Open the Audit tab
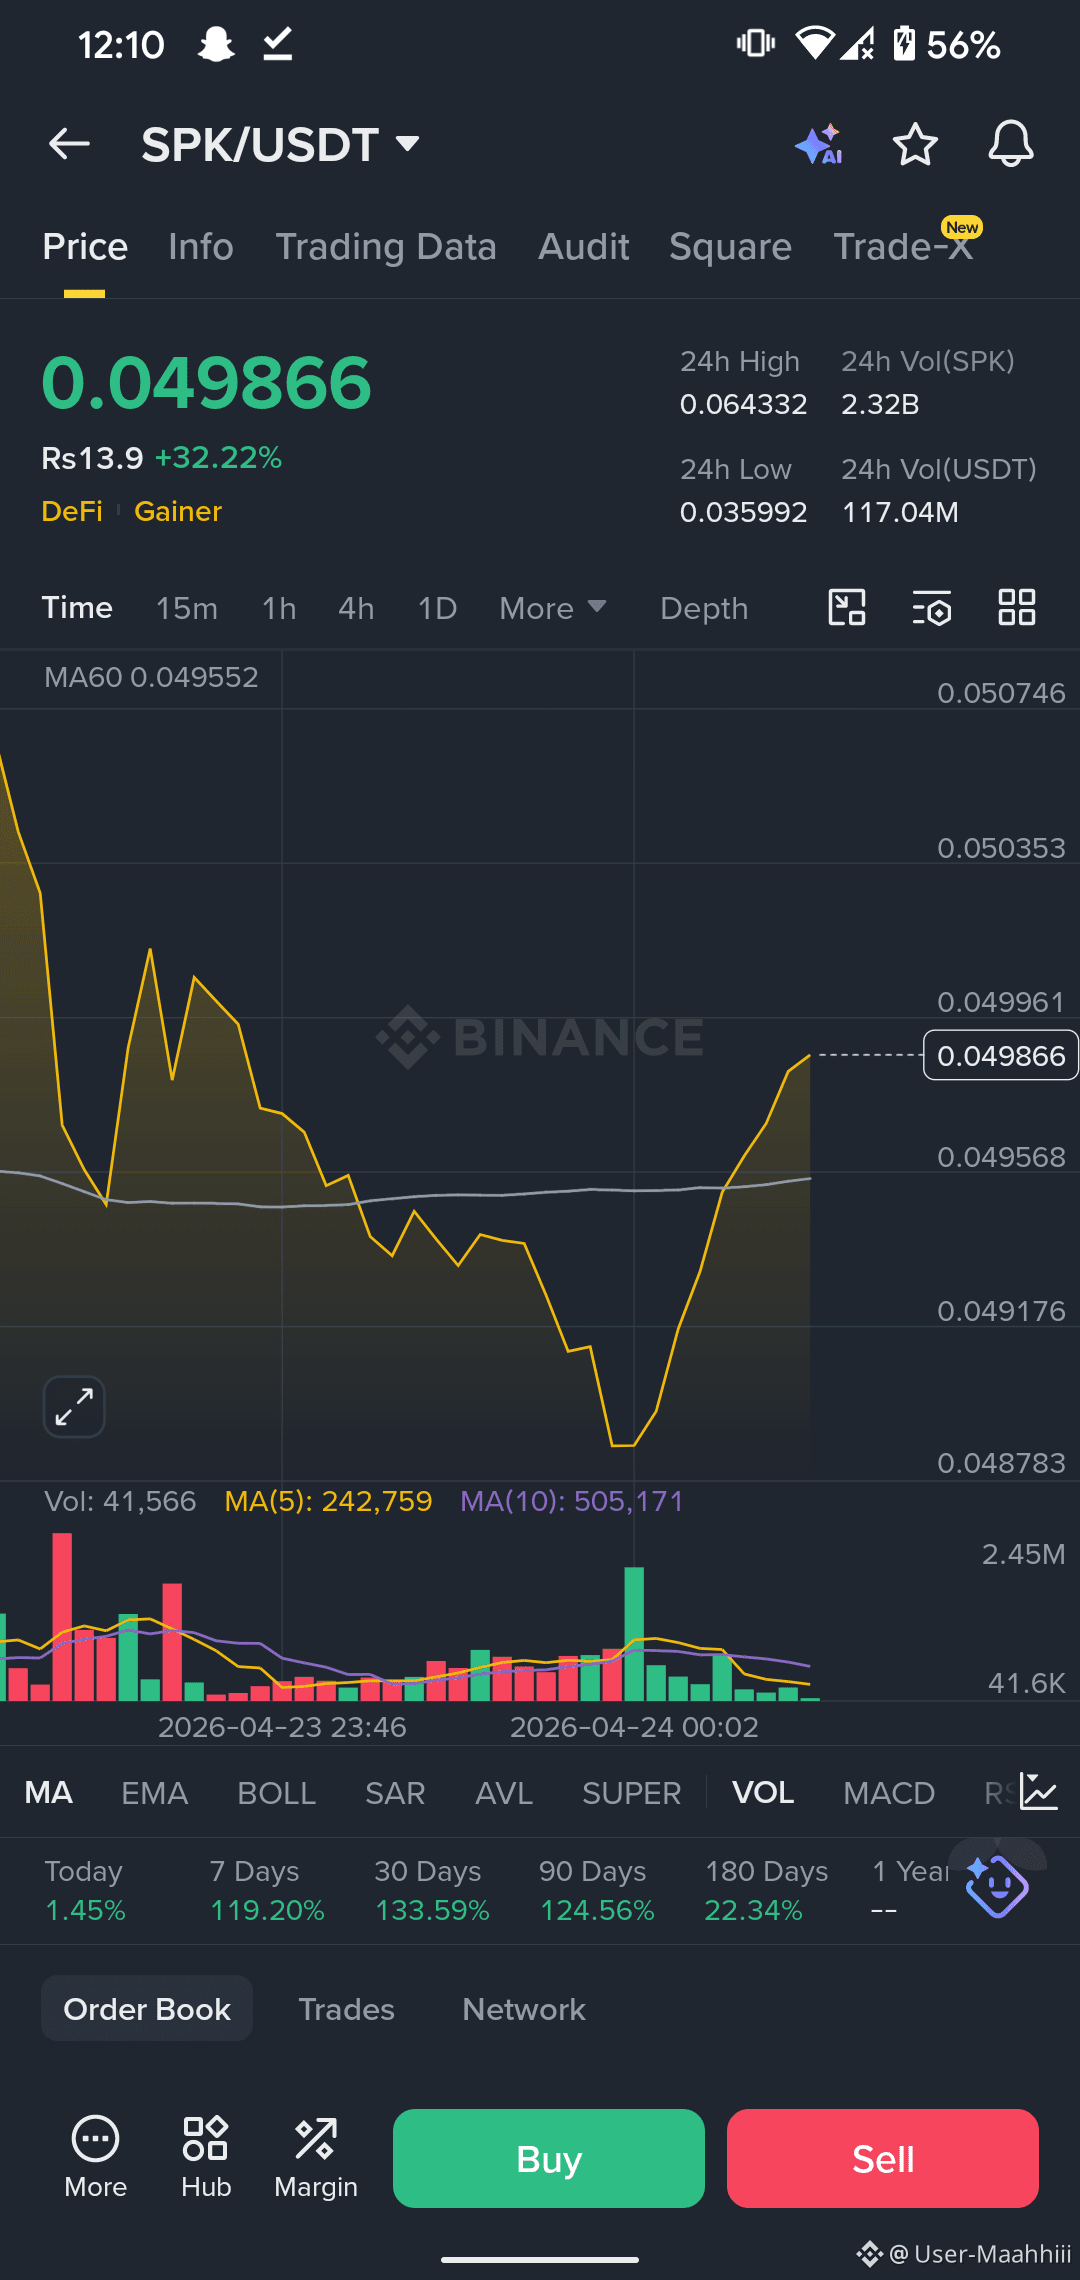 pos(584,247)
